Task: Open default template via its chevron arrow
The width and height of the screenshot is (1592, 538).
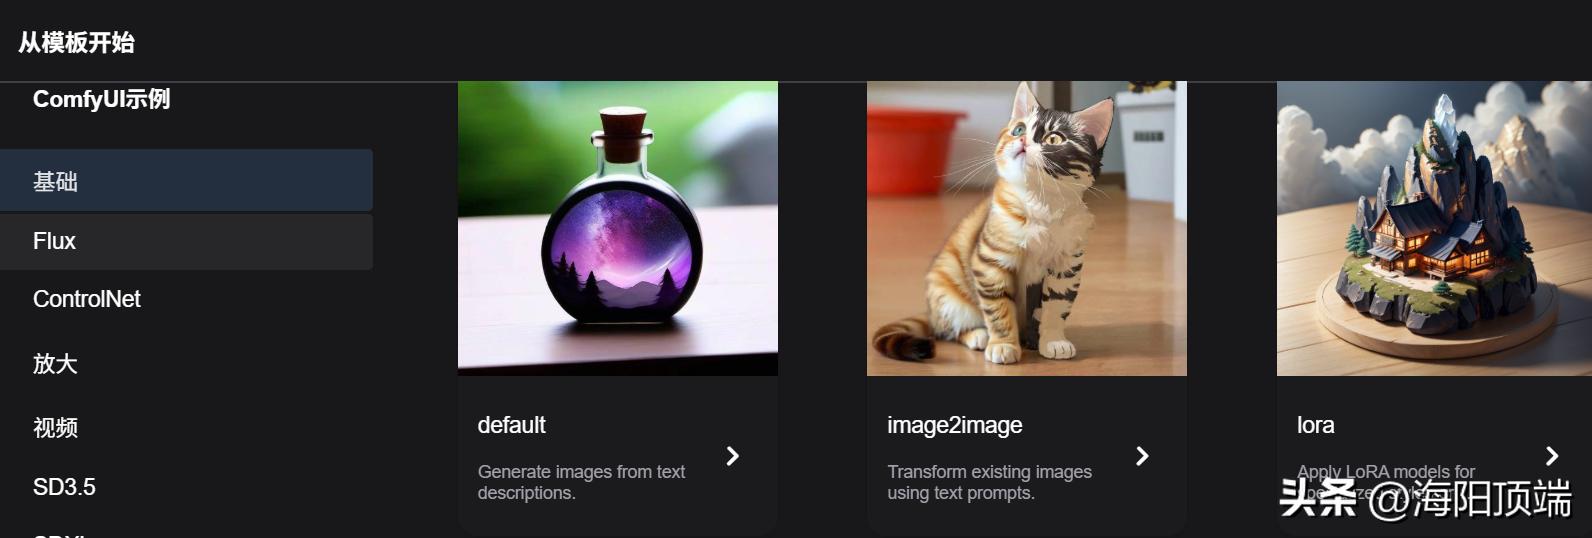Action: point(732,456)
